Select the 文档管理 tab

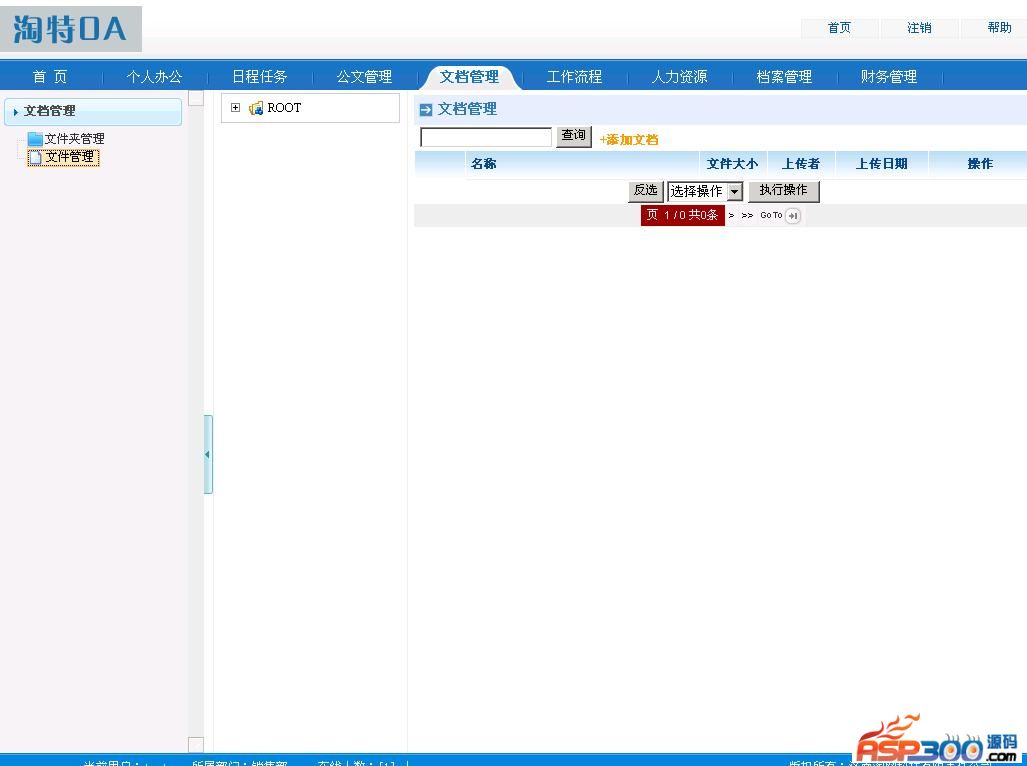[470, 77]
